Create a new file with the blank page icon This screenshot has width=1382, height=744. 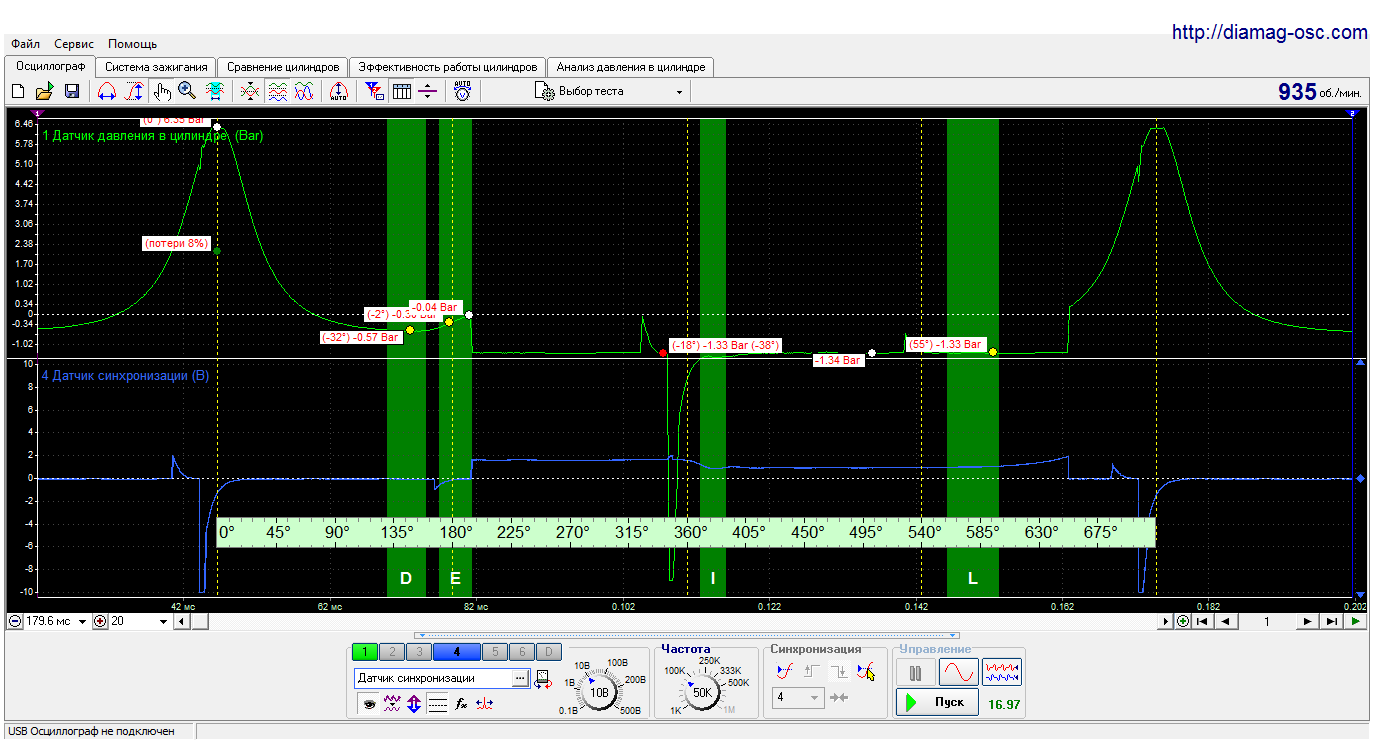(17, 91)
